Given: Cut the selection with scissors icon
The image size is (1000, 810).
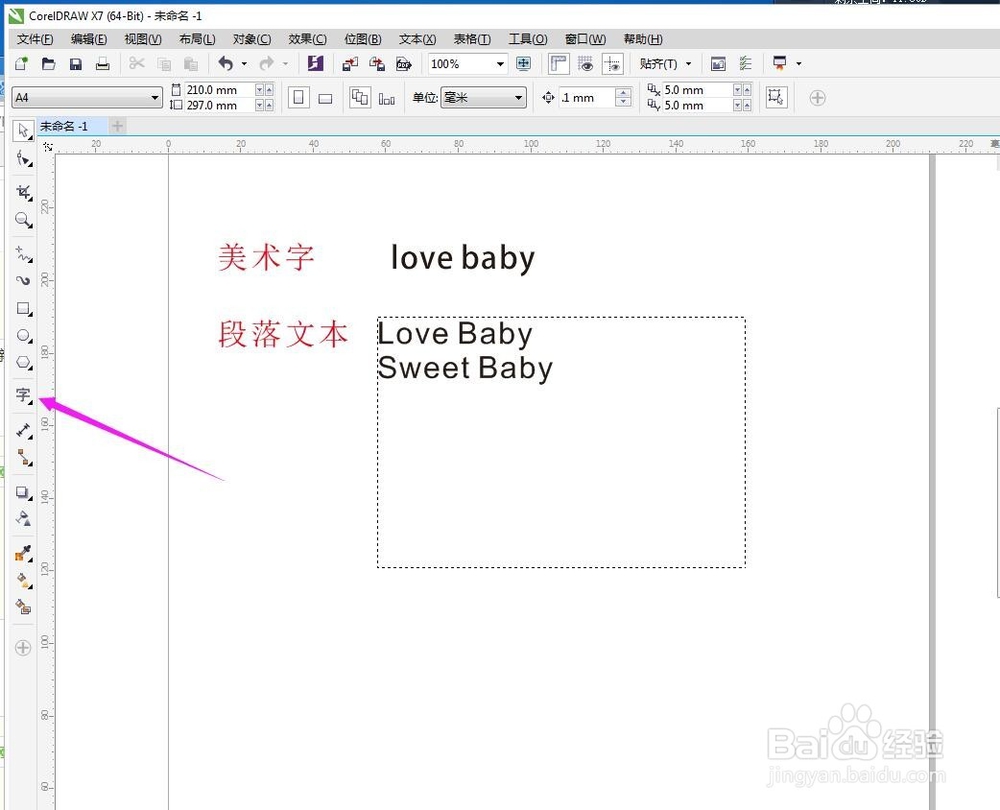Looking at the screenshot, I should tap(136, 63).
